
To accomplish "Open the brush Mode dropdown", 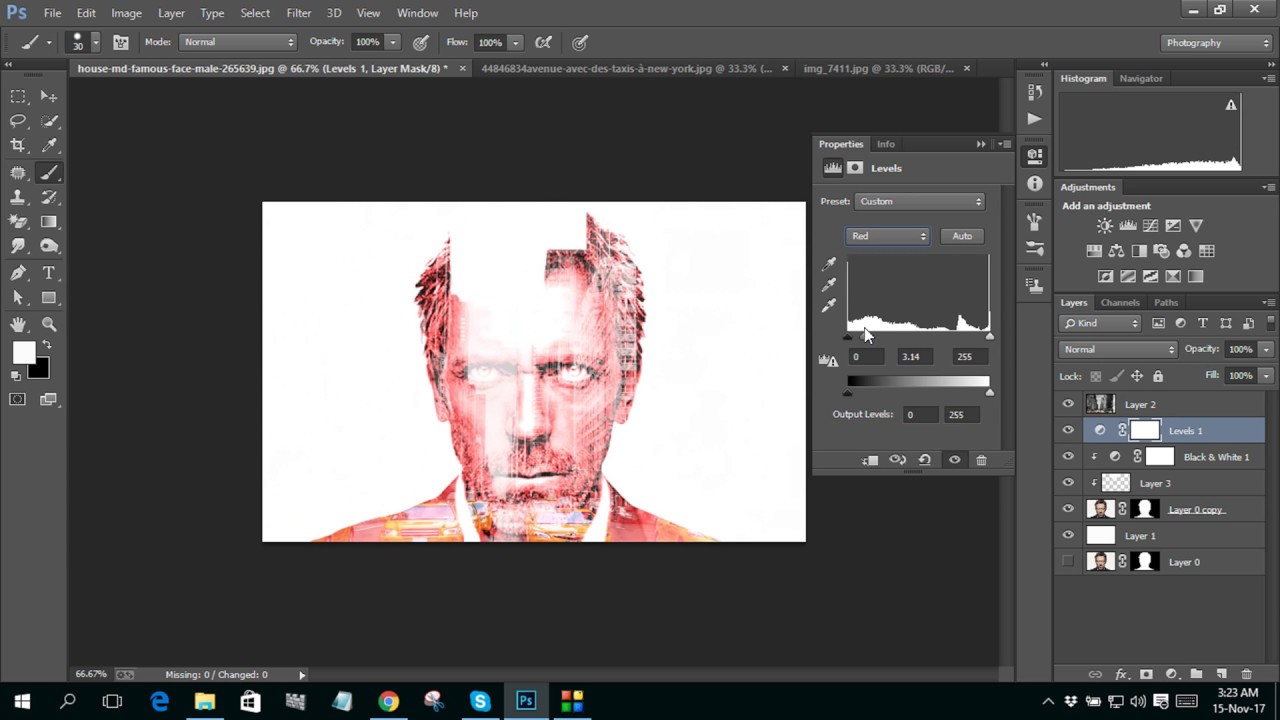I will coord(238,42).
